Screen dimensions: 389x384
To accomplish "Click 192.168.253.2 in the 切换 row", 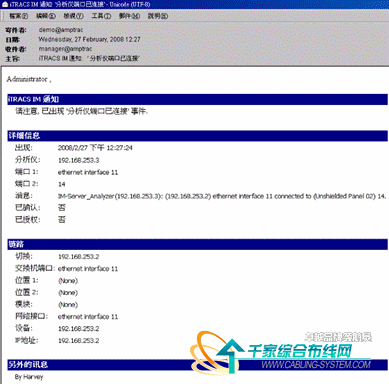I will [x=79, y=257].
